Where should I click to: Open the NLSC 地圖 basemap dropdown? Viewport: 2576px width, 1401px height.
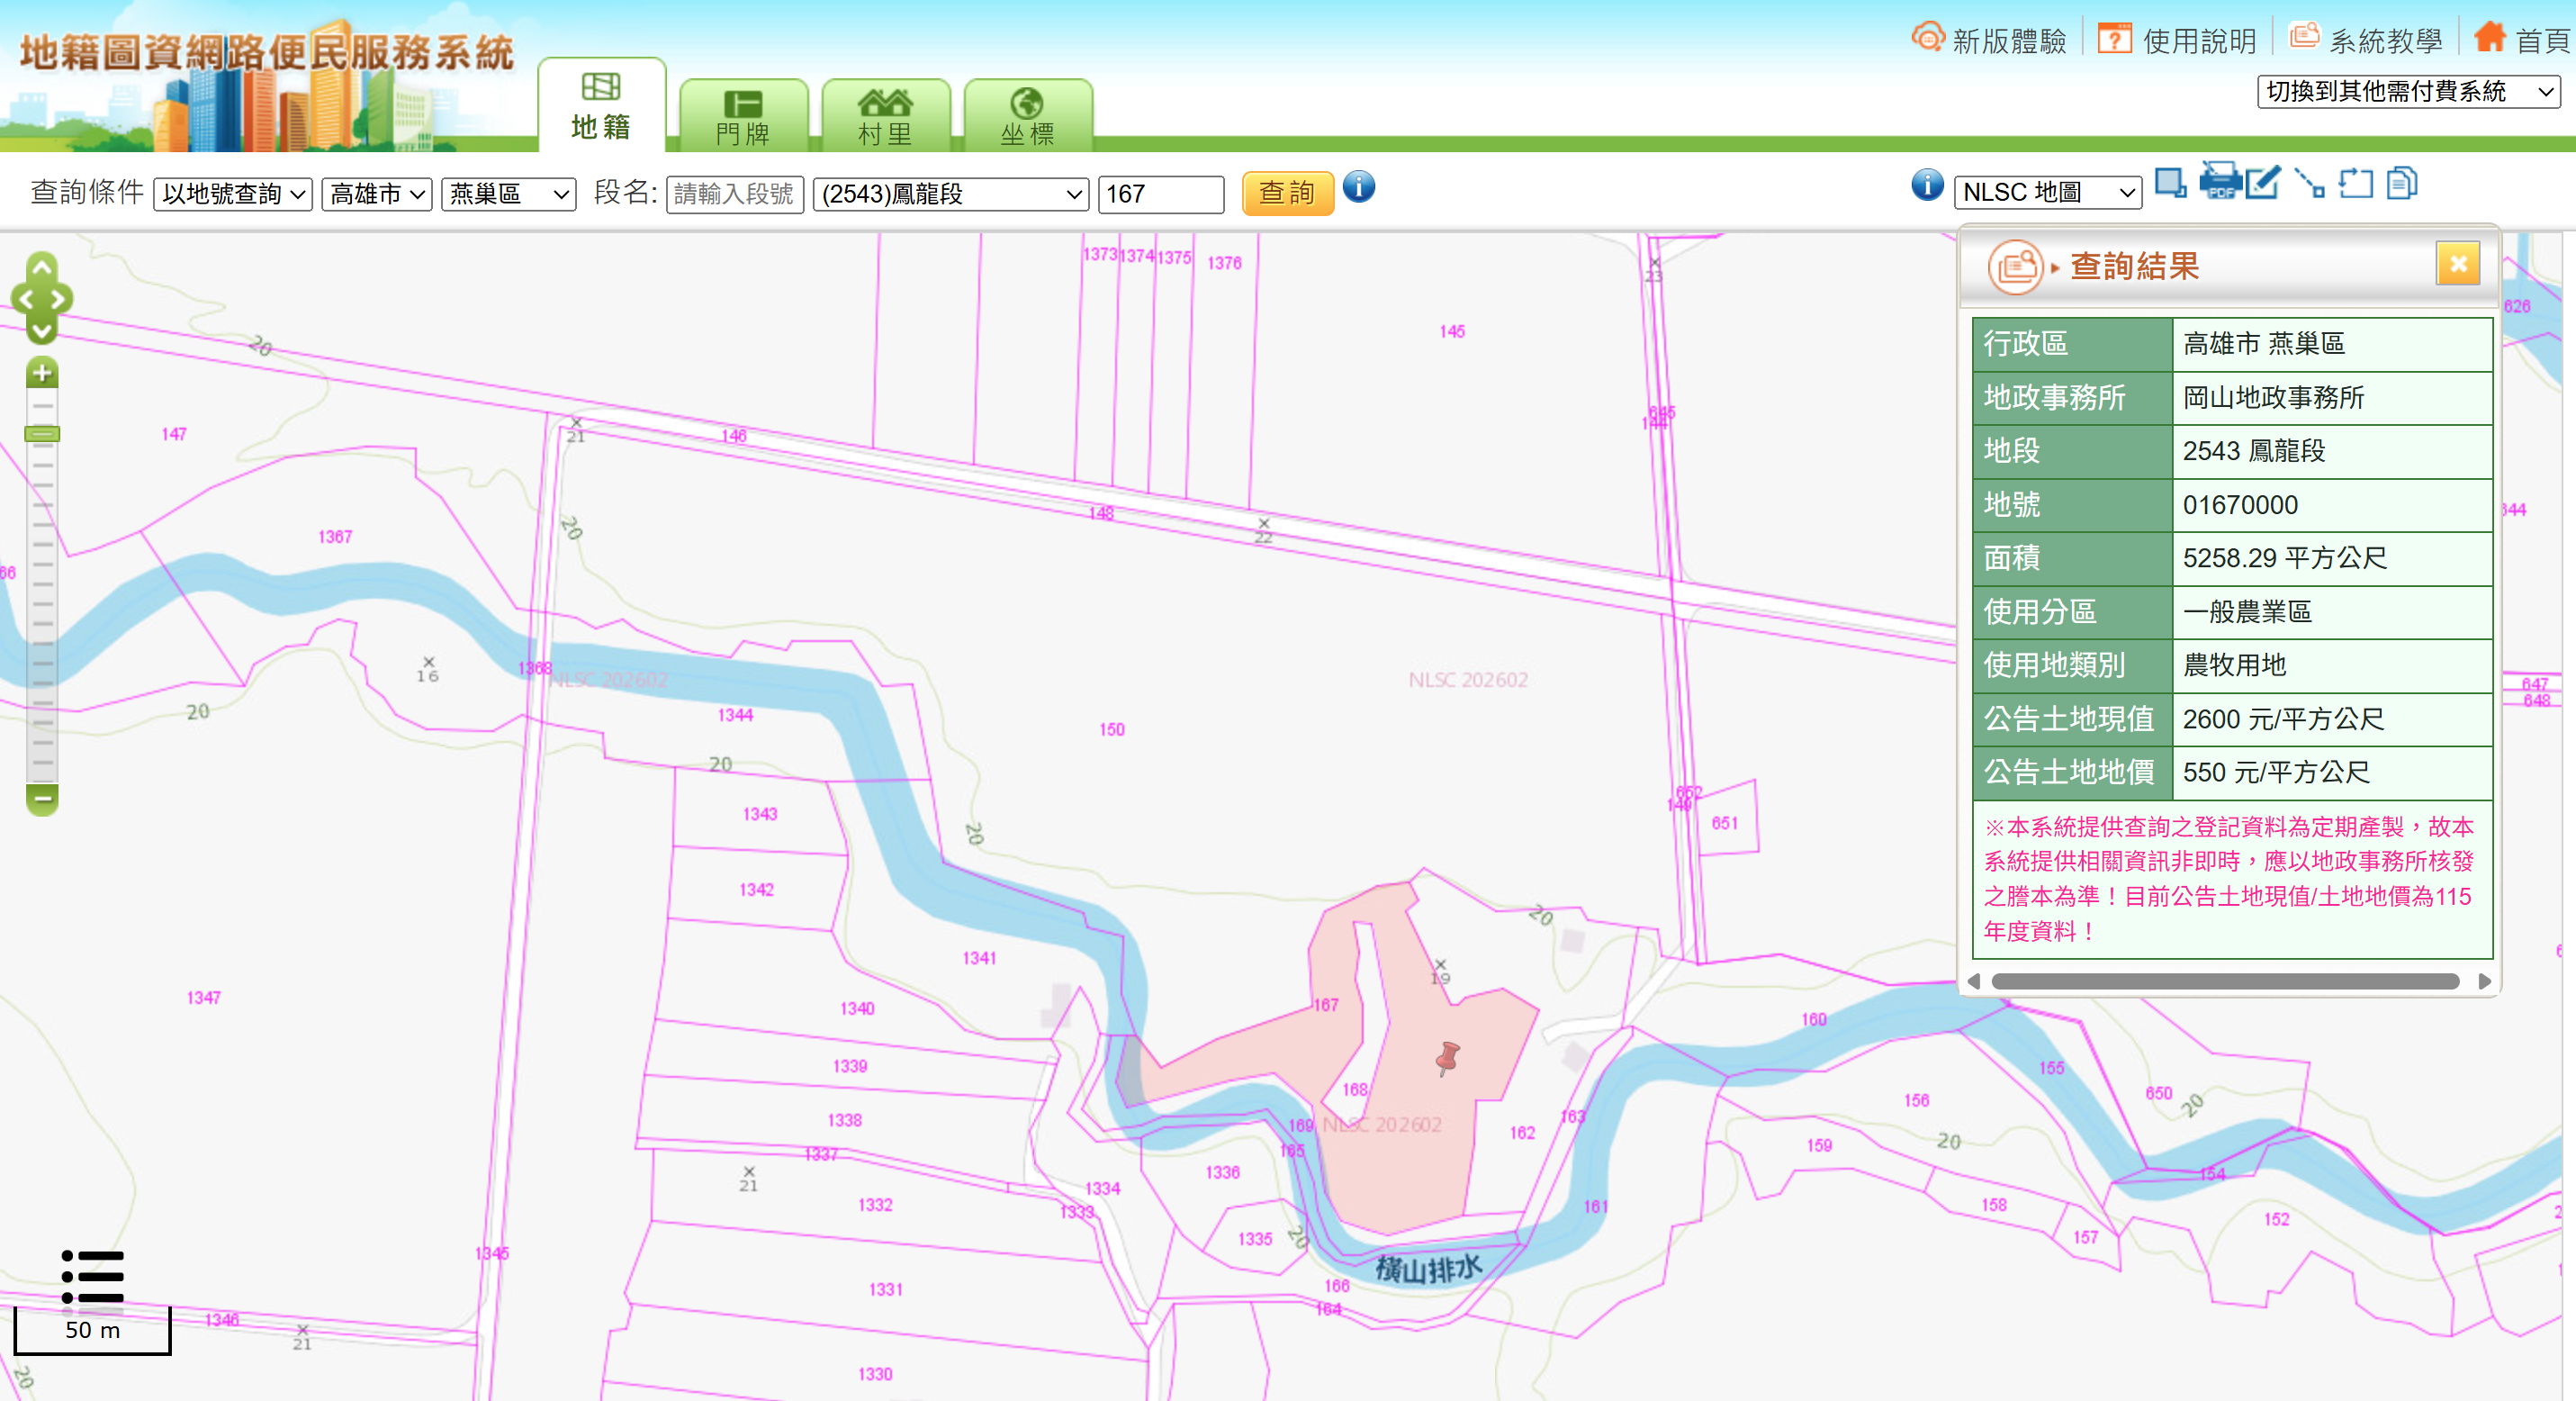2047,192
